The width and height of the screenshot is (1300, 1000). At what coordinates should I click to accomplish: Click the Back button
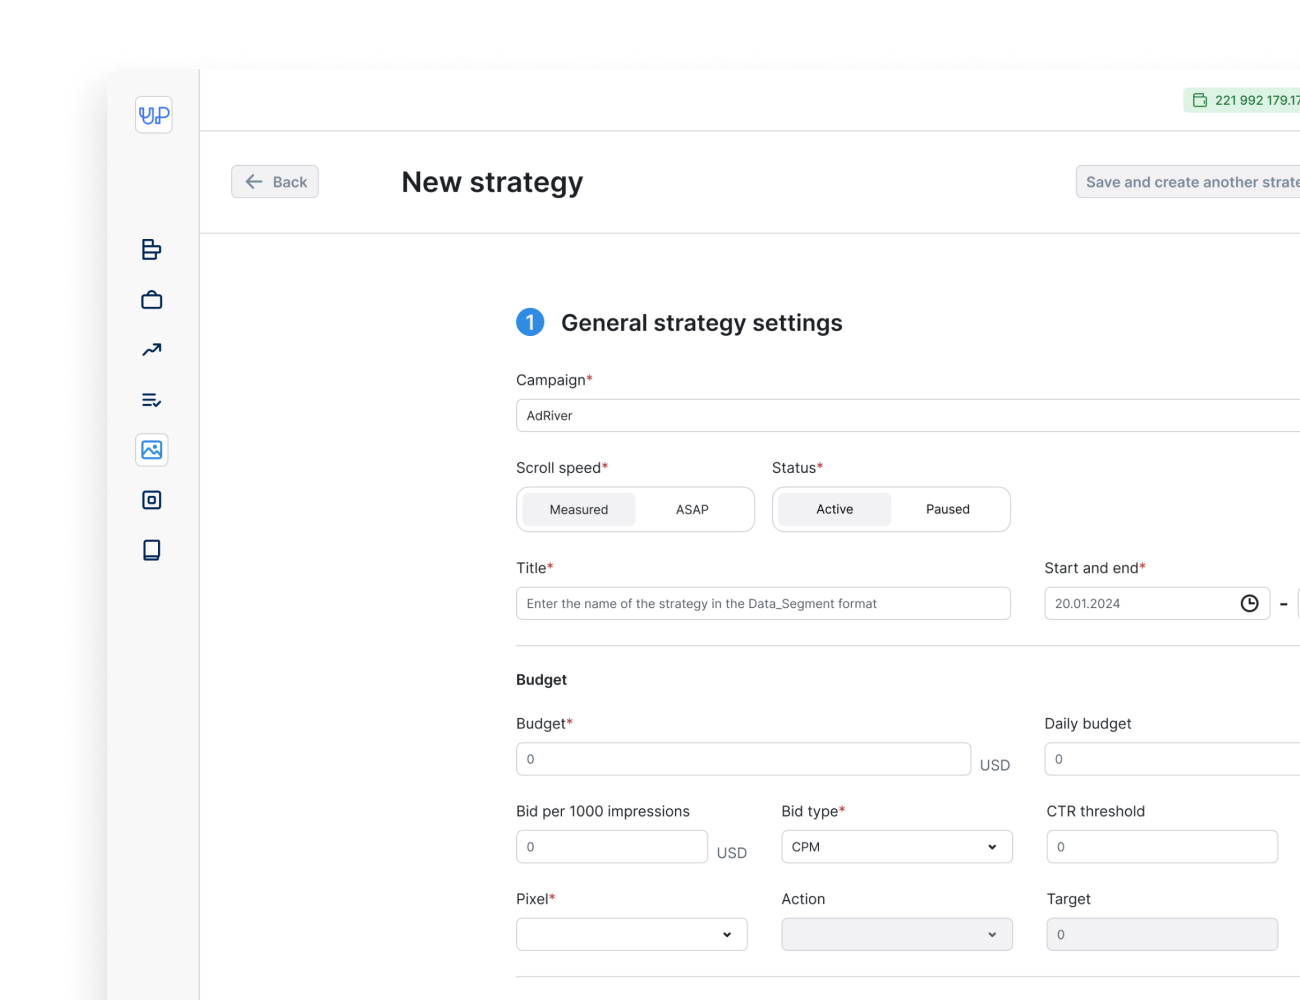[x=275, y=182]
